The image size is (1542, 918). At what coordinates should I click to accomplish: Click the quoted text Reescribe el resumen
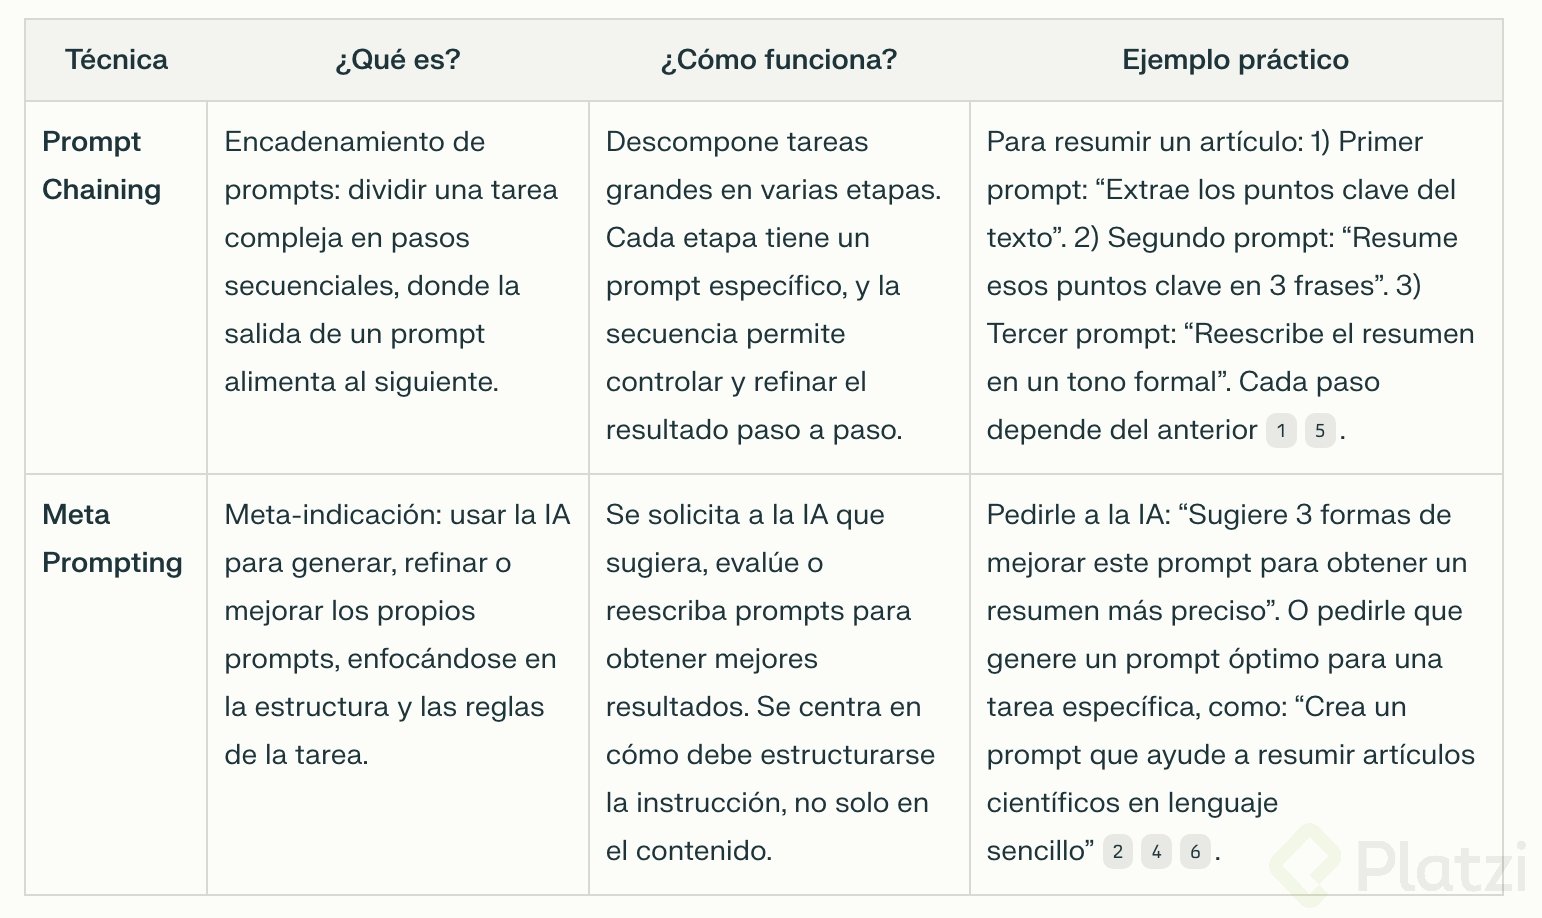click(1334, 334)
